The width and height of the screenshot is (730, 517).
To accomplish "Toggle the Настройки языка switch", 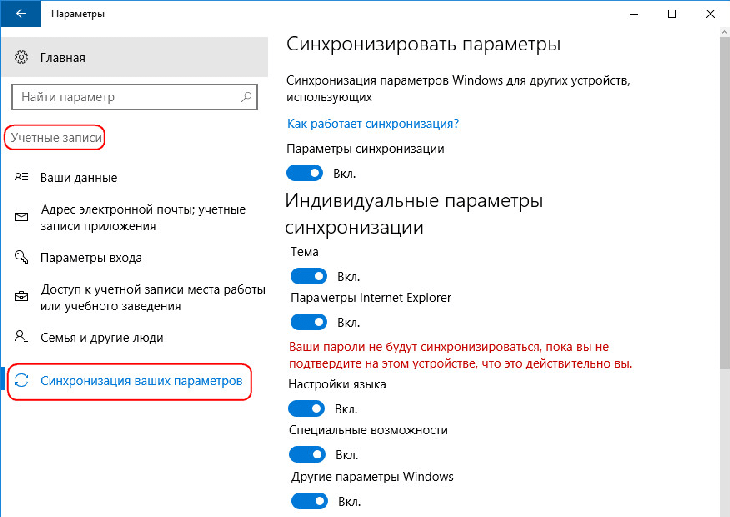I will point(306,408).
